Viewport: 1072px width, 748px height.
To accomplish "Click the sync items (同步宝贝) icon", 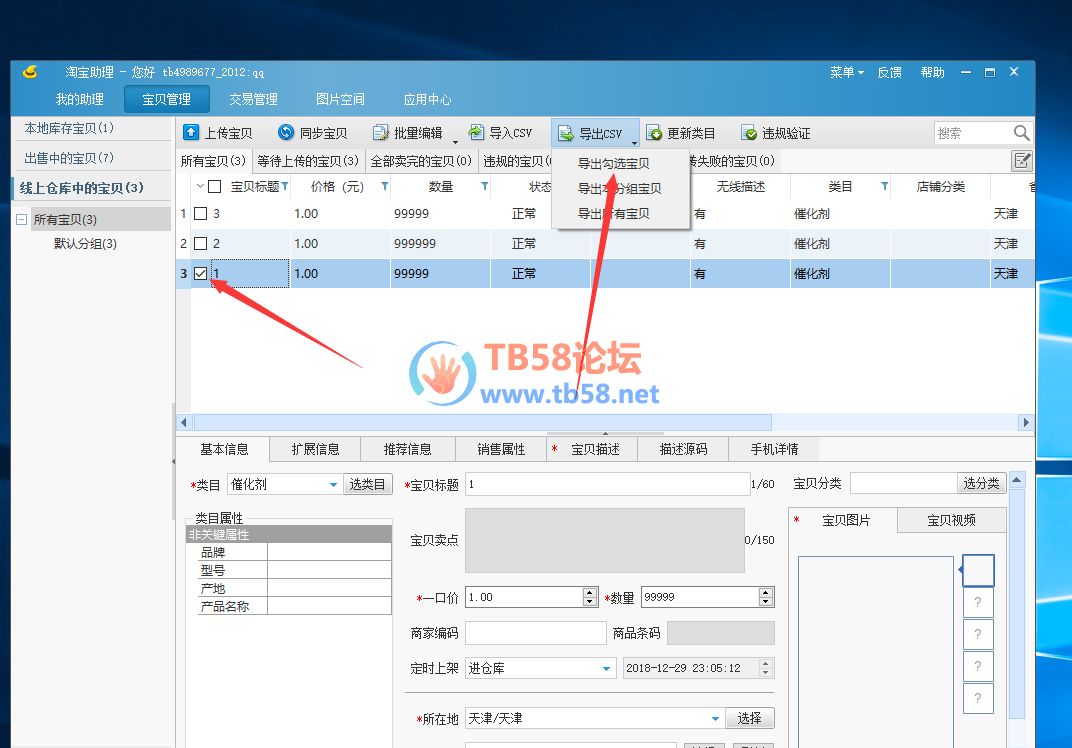I will [x=286, y=133].
